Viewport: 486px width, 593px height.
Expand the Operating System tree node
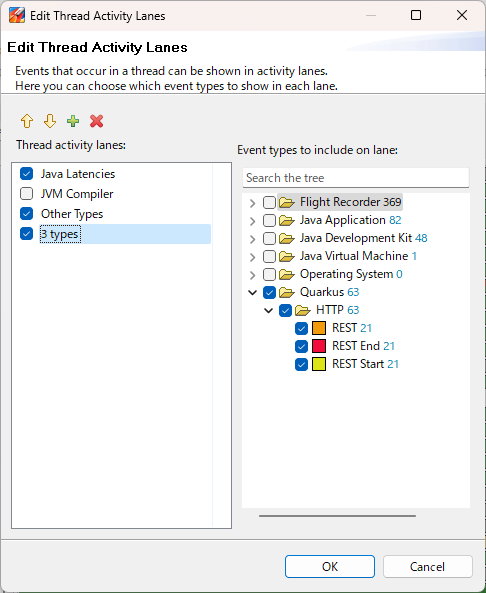tap(253, 275)
